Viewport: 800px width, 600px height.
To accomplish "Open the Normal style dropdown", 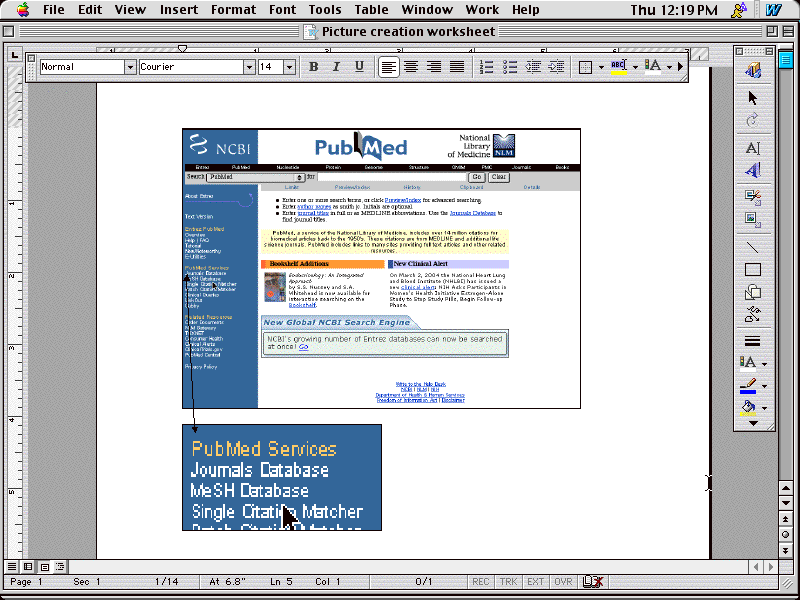I will click(130, 67).
